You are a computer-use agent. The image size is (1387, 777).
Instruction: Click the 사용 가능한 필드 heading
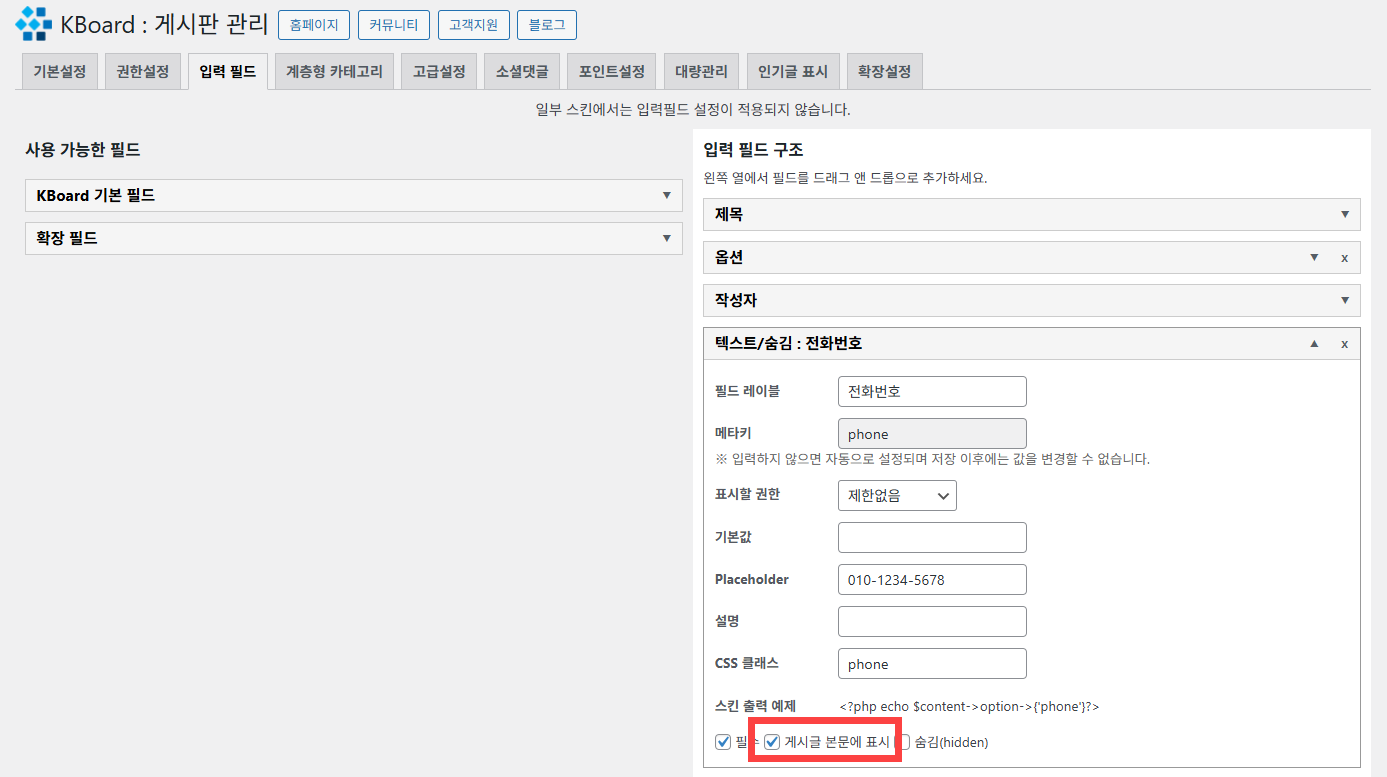click(83, 150)
